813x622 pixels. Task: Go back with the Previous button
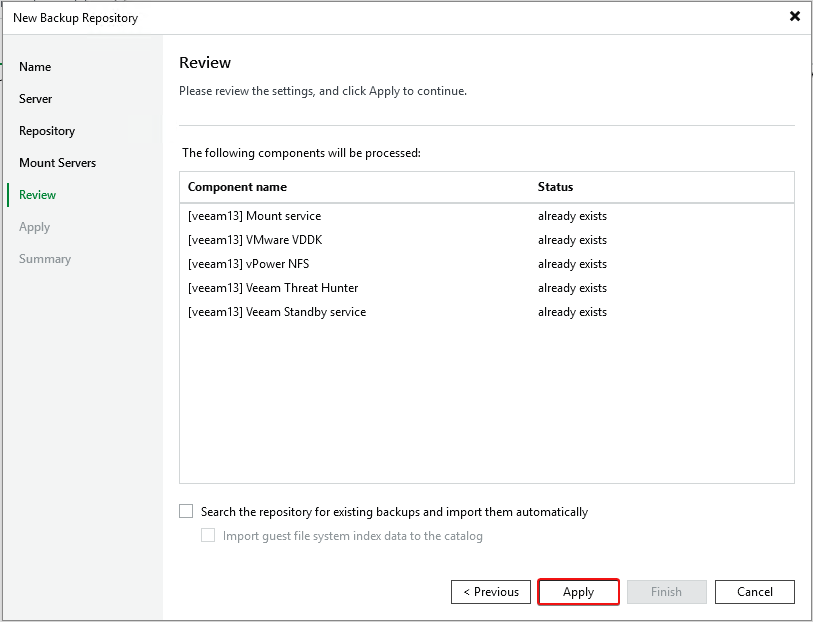coord(491,592)
